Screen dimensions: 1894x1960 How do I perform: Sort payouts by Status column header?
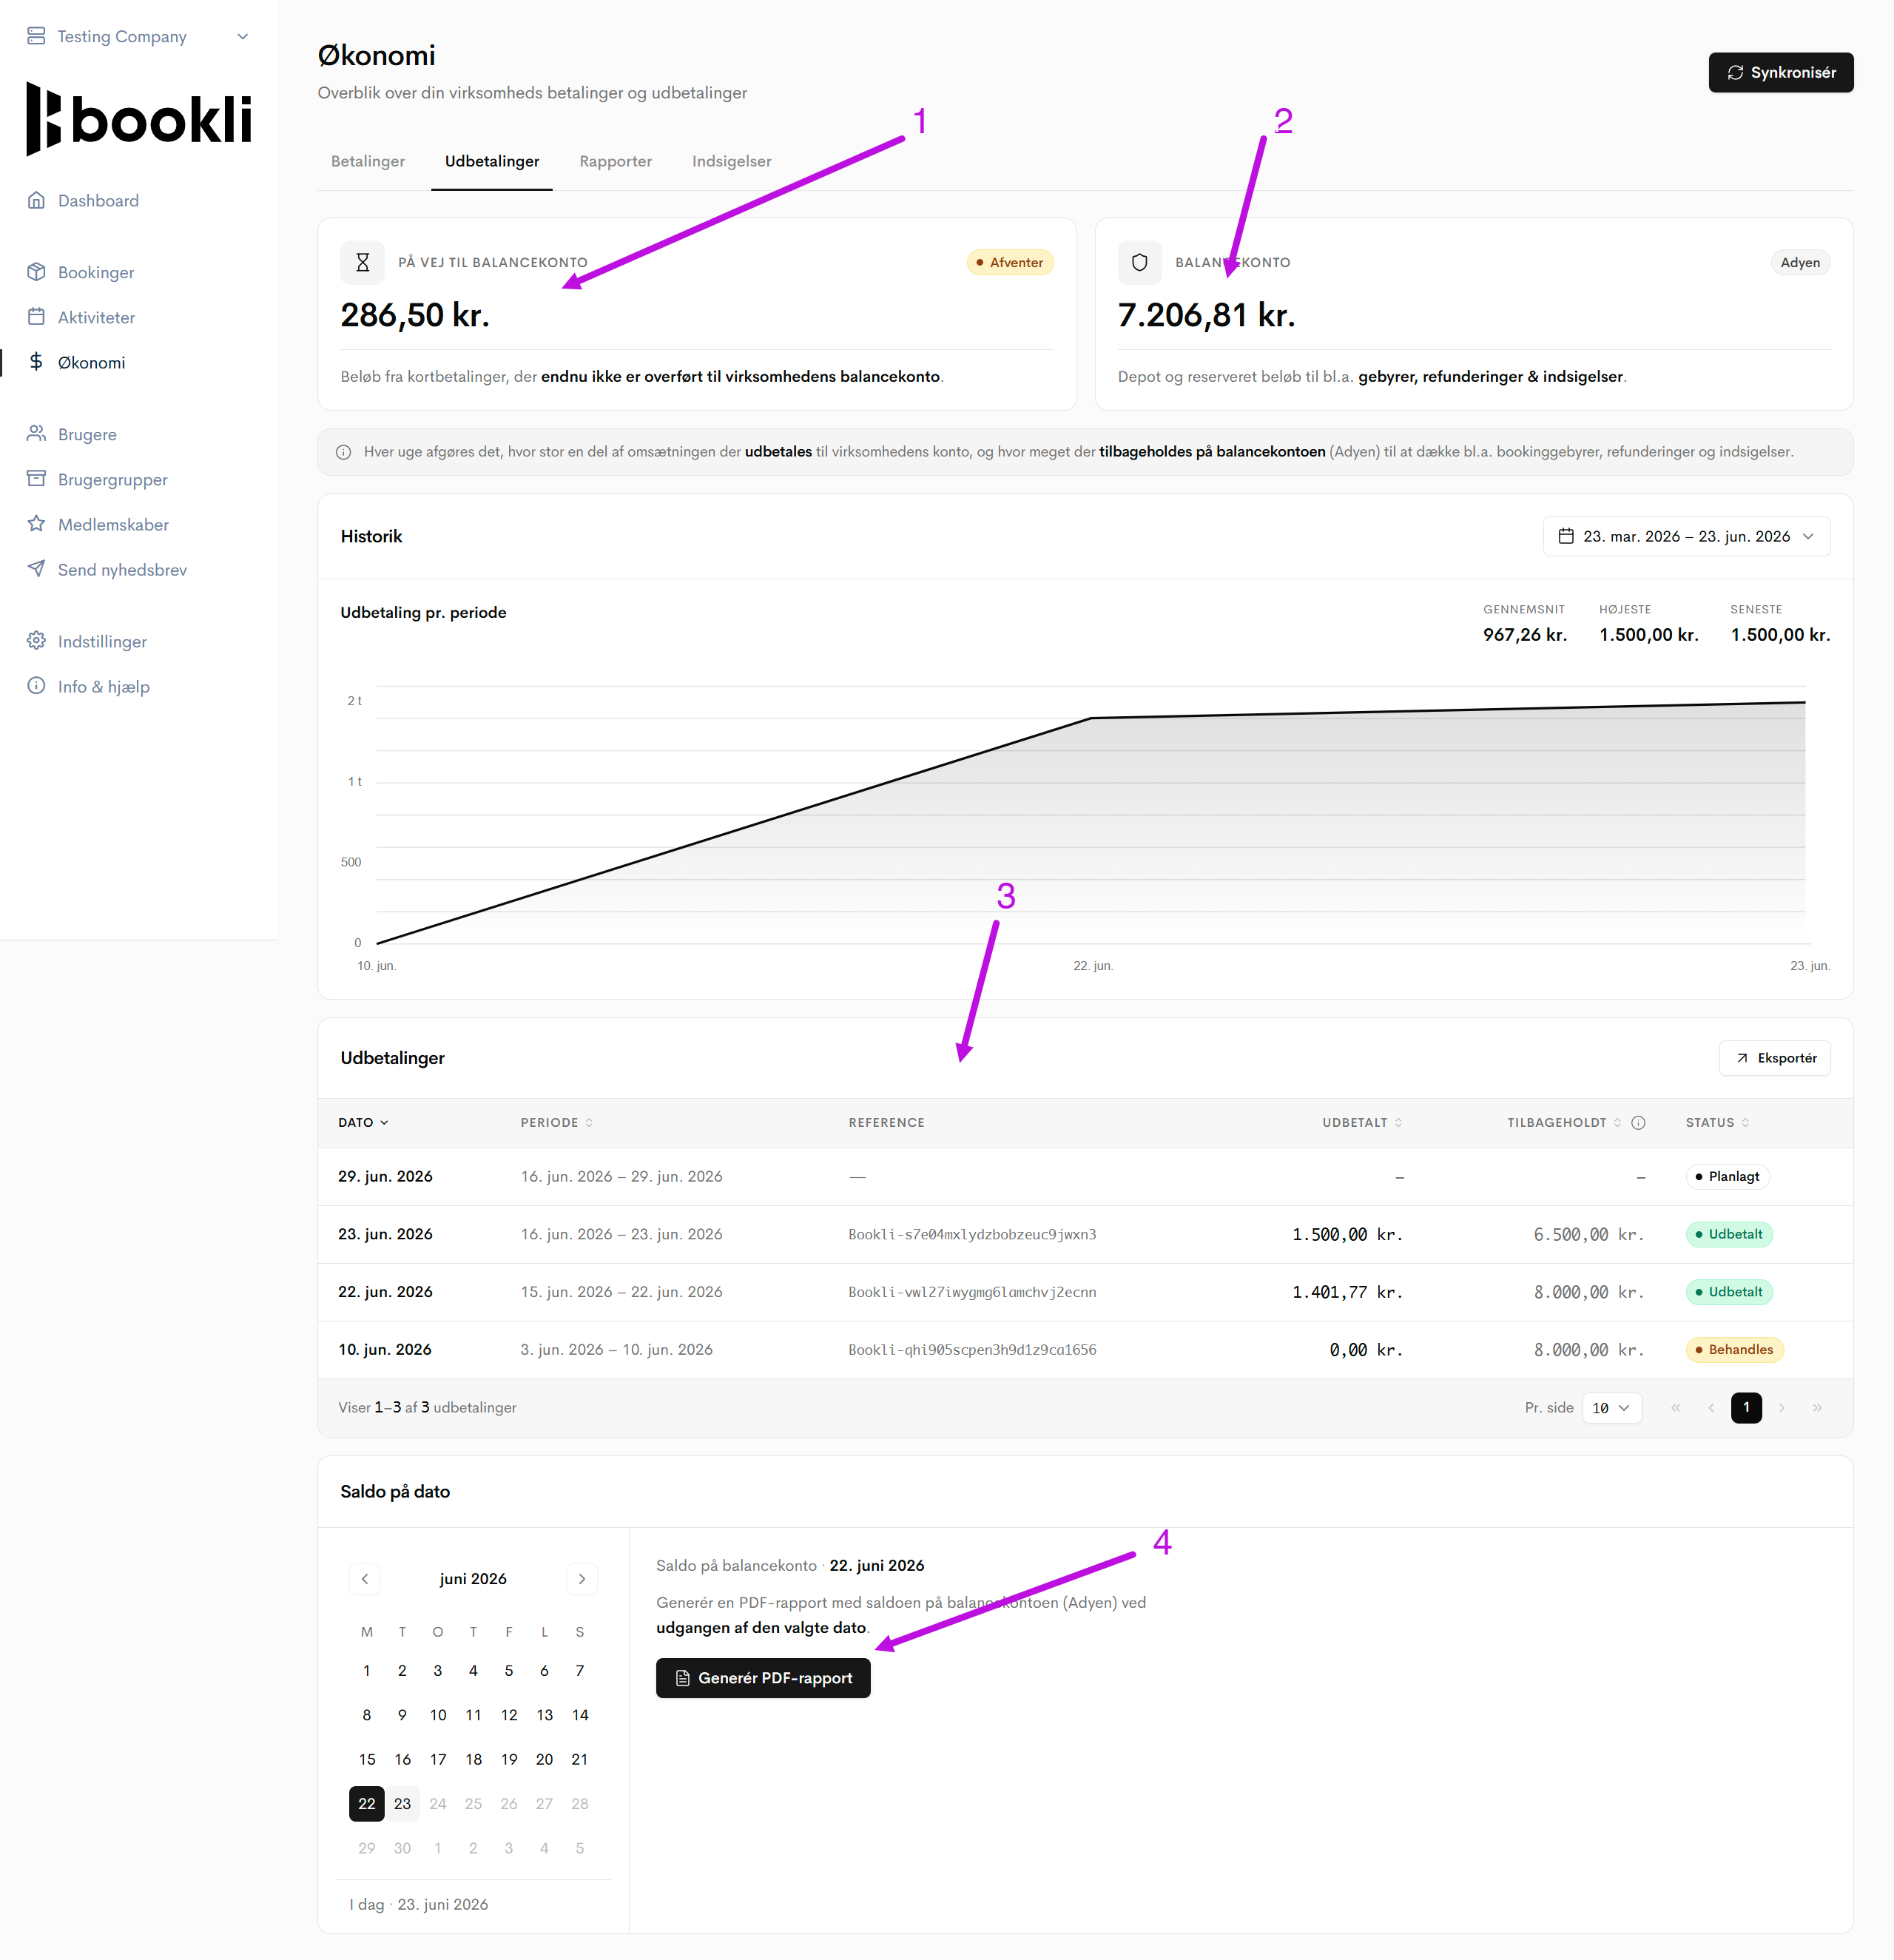point(1717,1122)
